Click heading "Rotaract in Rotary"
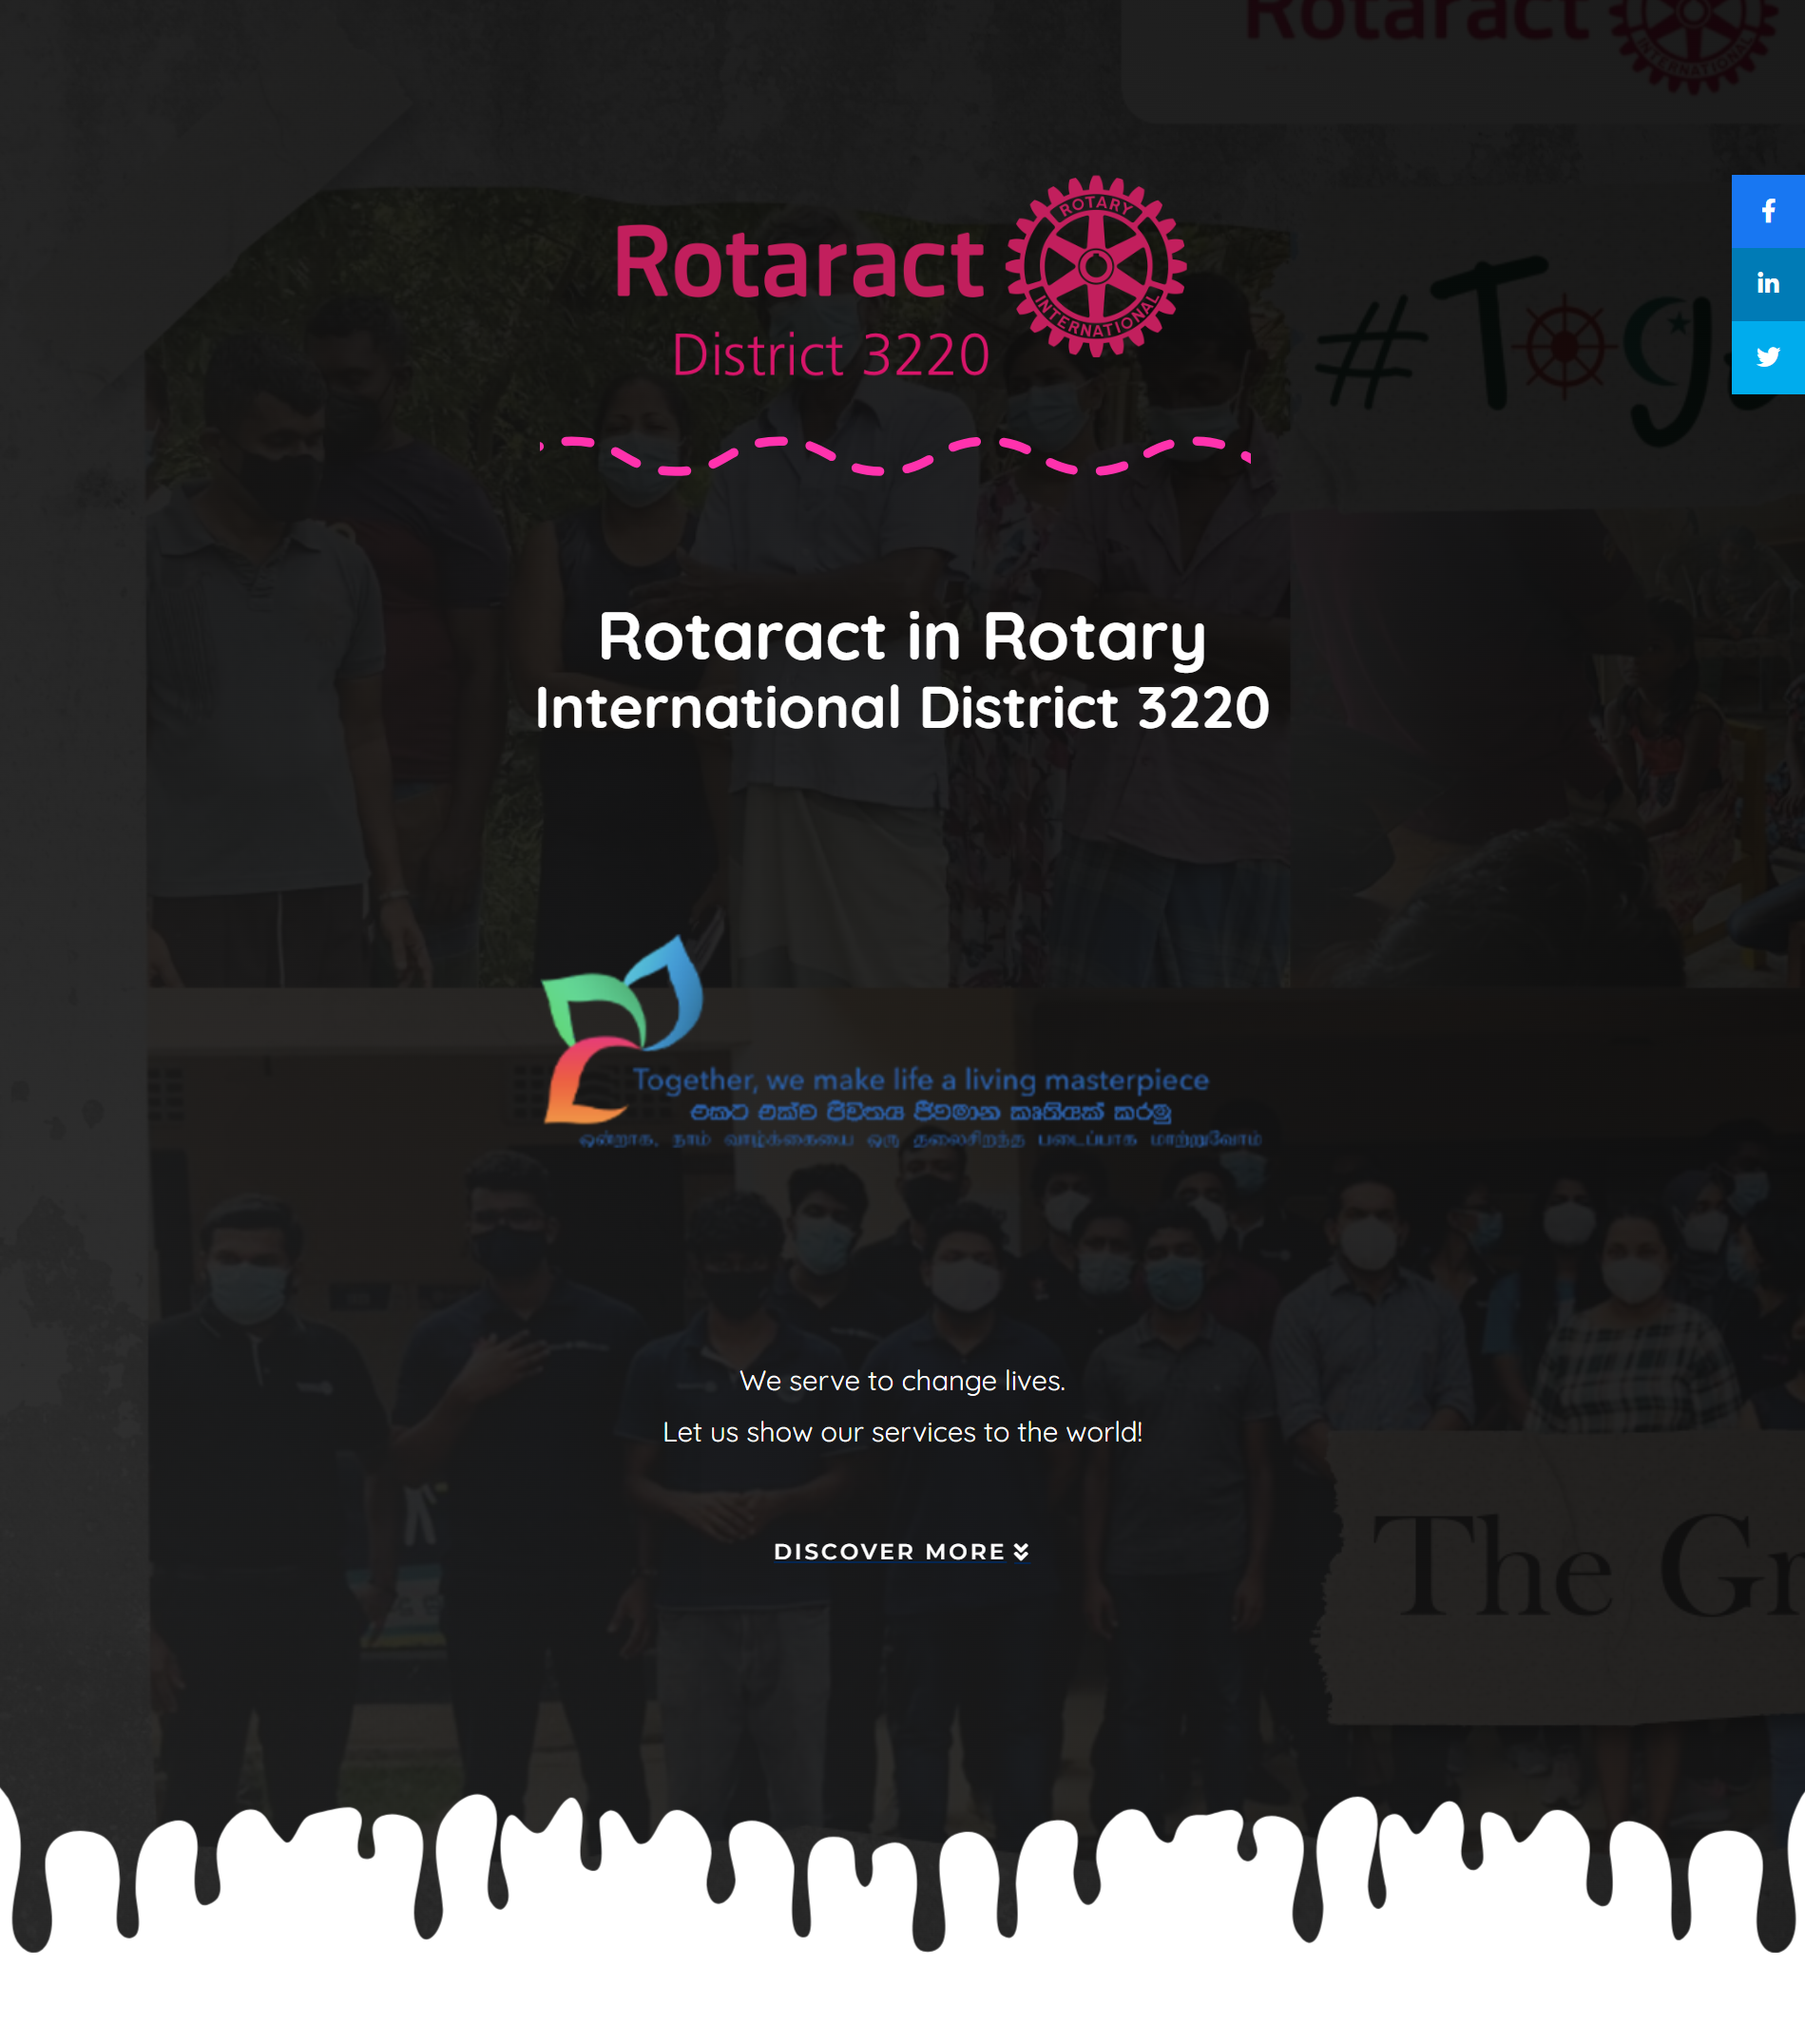Screen dimensions: 1805x2044 [902, 636]
